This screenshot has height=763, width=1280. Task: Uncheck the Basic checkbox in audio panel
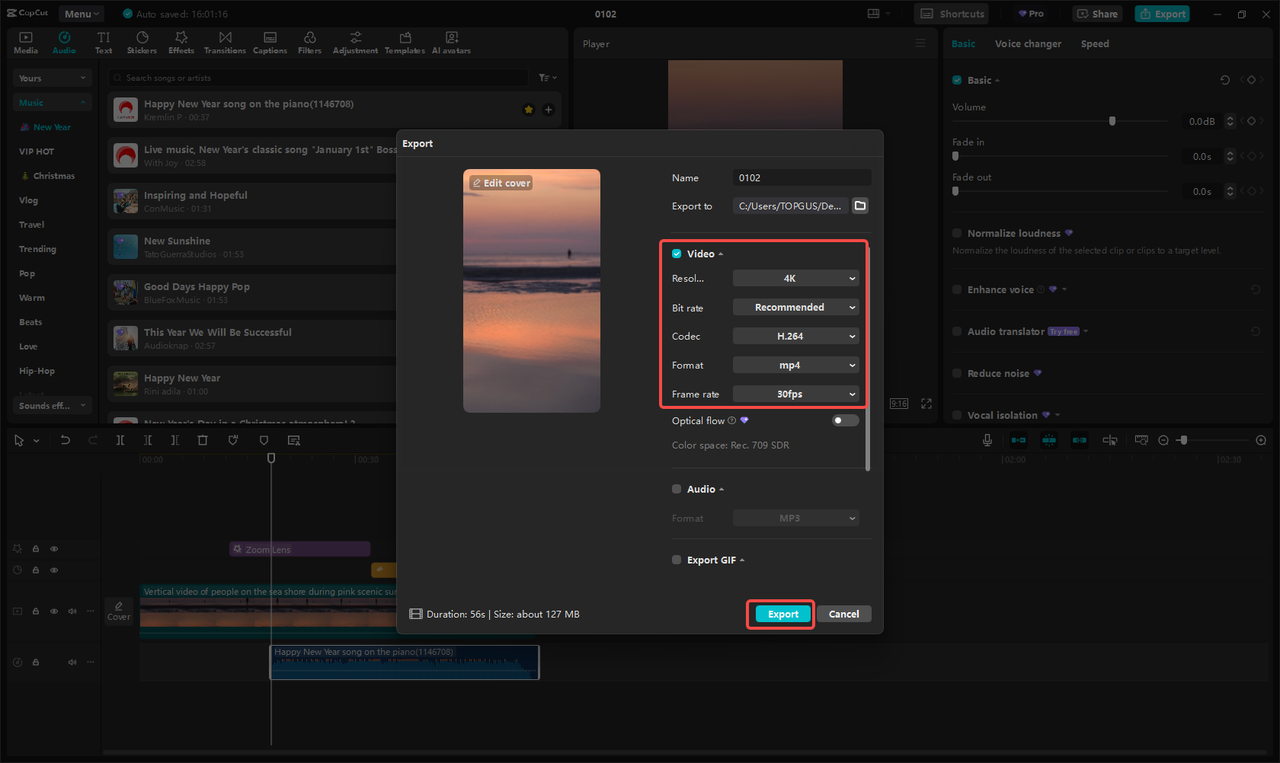pyautogui.click(x=957, y=80)
